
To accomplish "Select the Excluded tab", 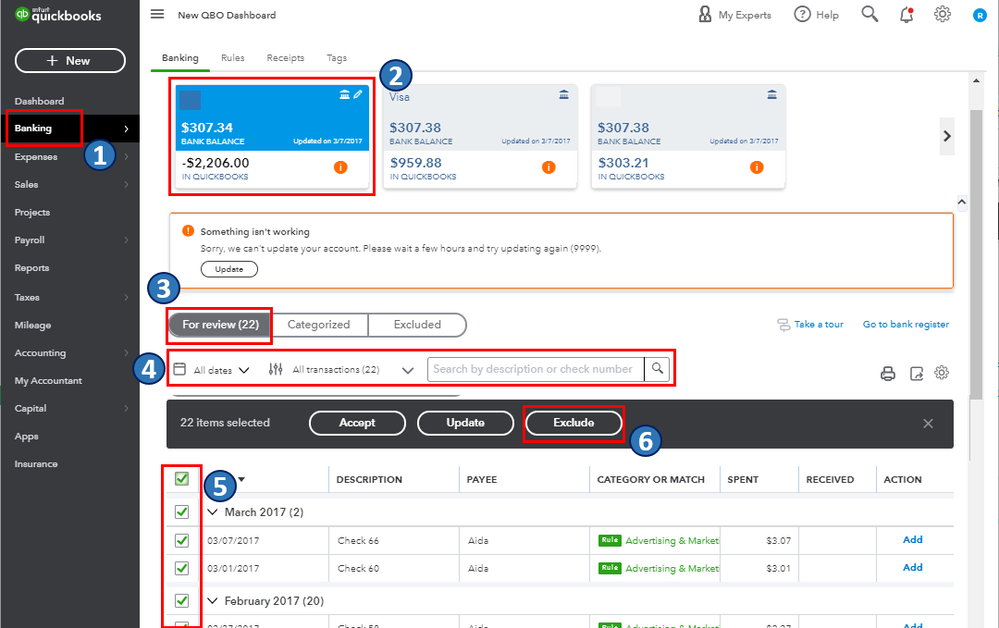I will 417,325.
